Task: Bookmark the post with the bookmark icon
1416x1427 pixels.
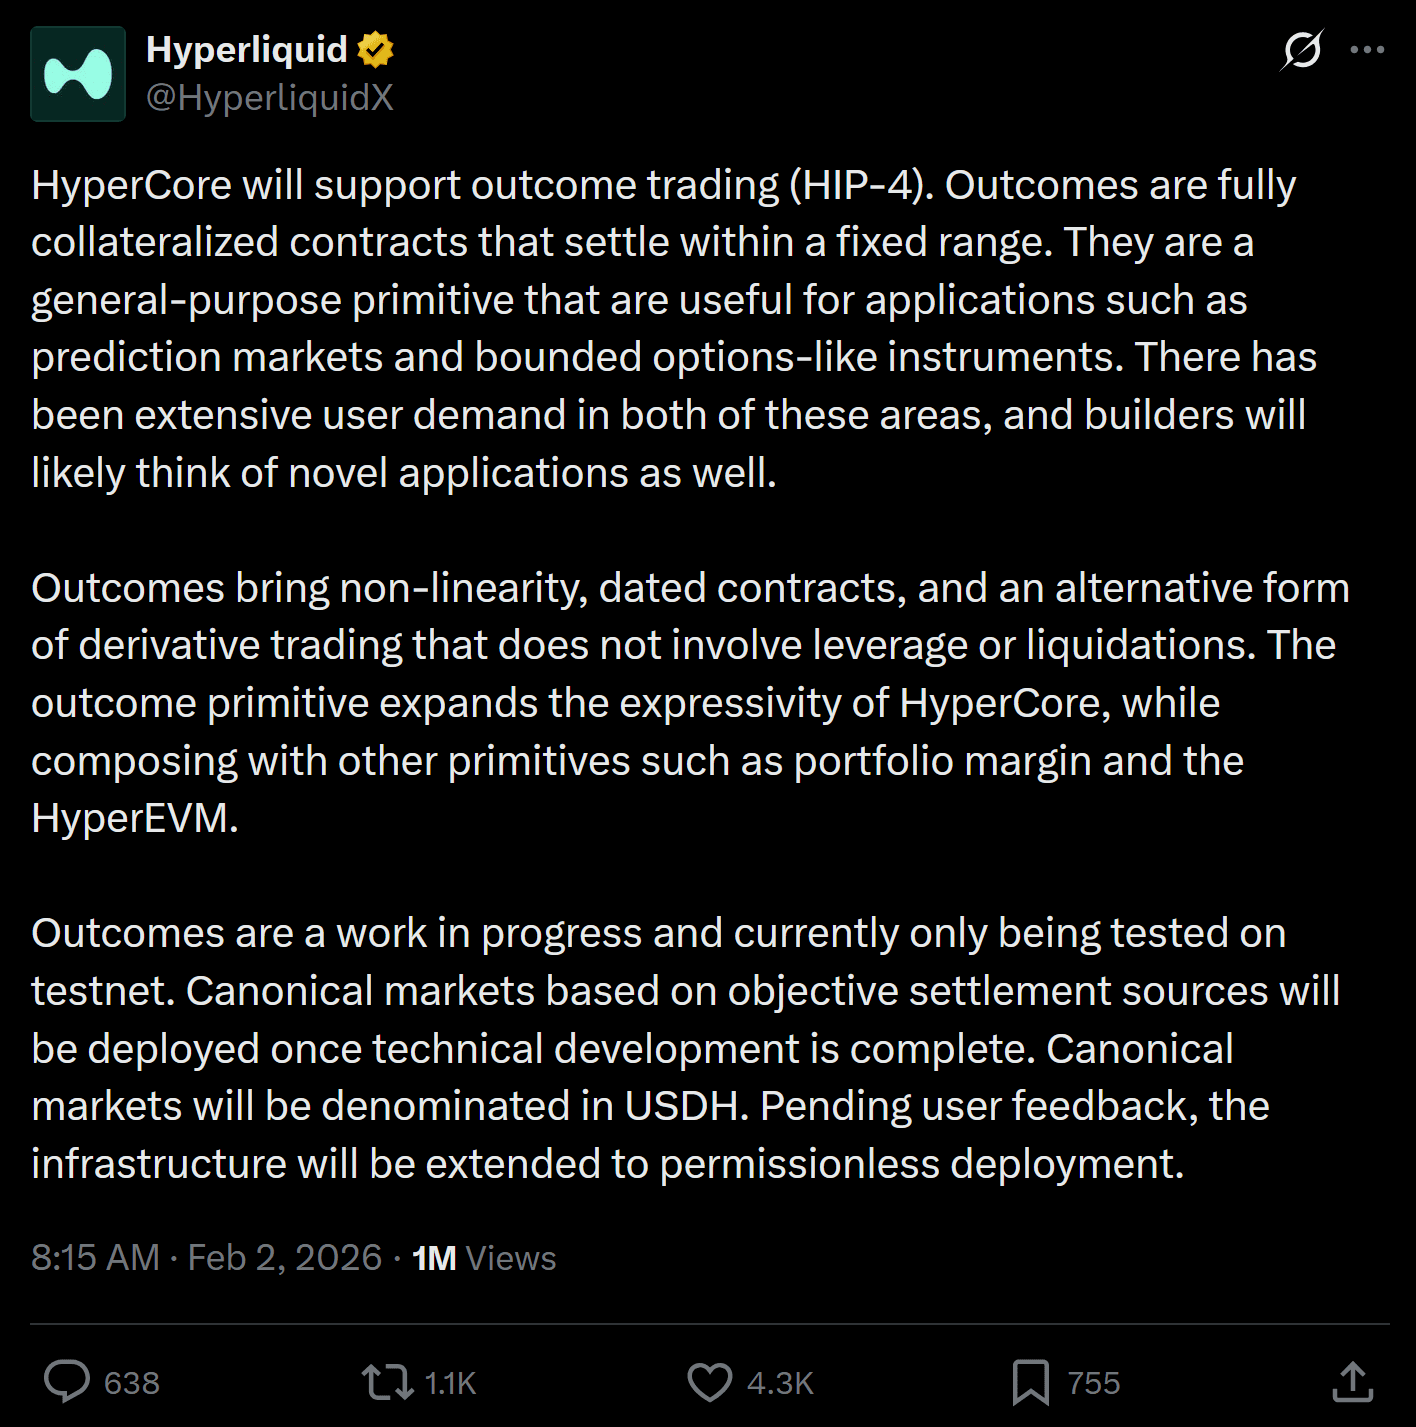Action: 1030,1382
